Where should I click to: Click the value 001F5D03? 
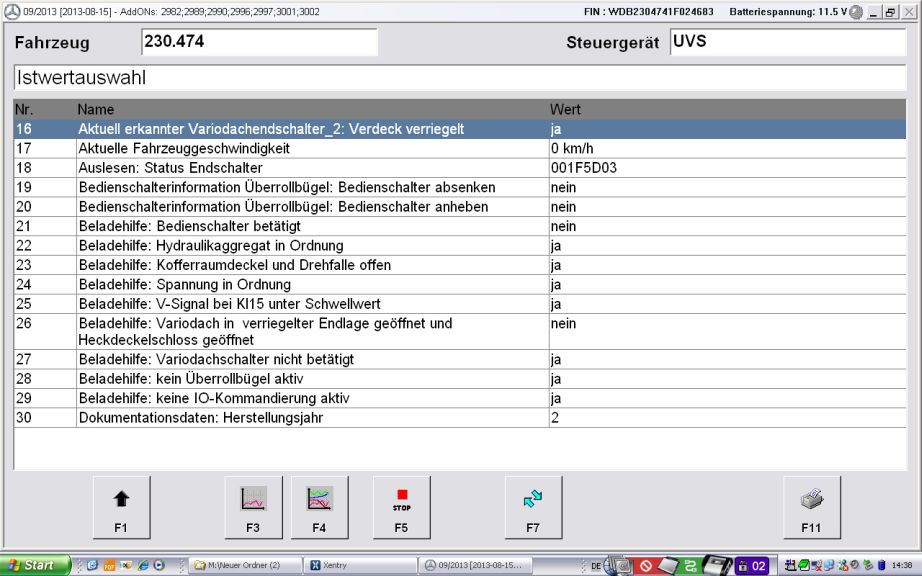584,168
